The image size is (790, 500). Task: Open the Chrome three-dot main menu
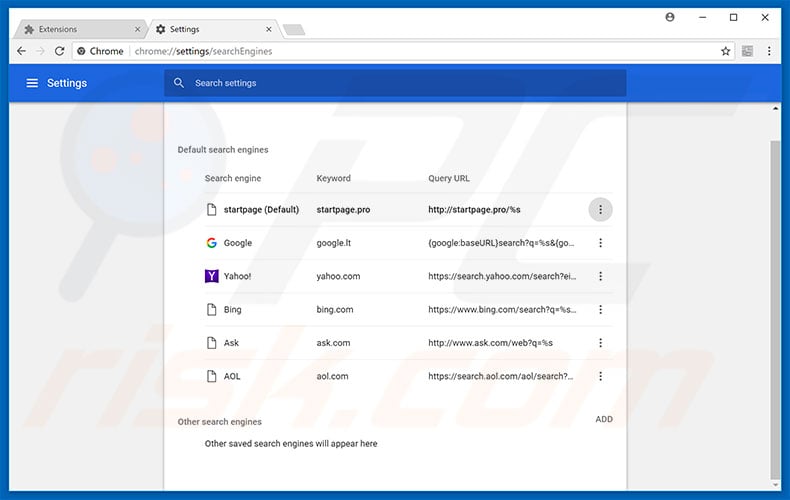pyautogui.click(x=769, y=51)
